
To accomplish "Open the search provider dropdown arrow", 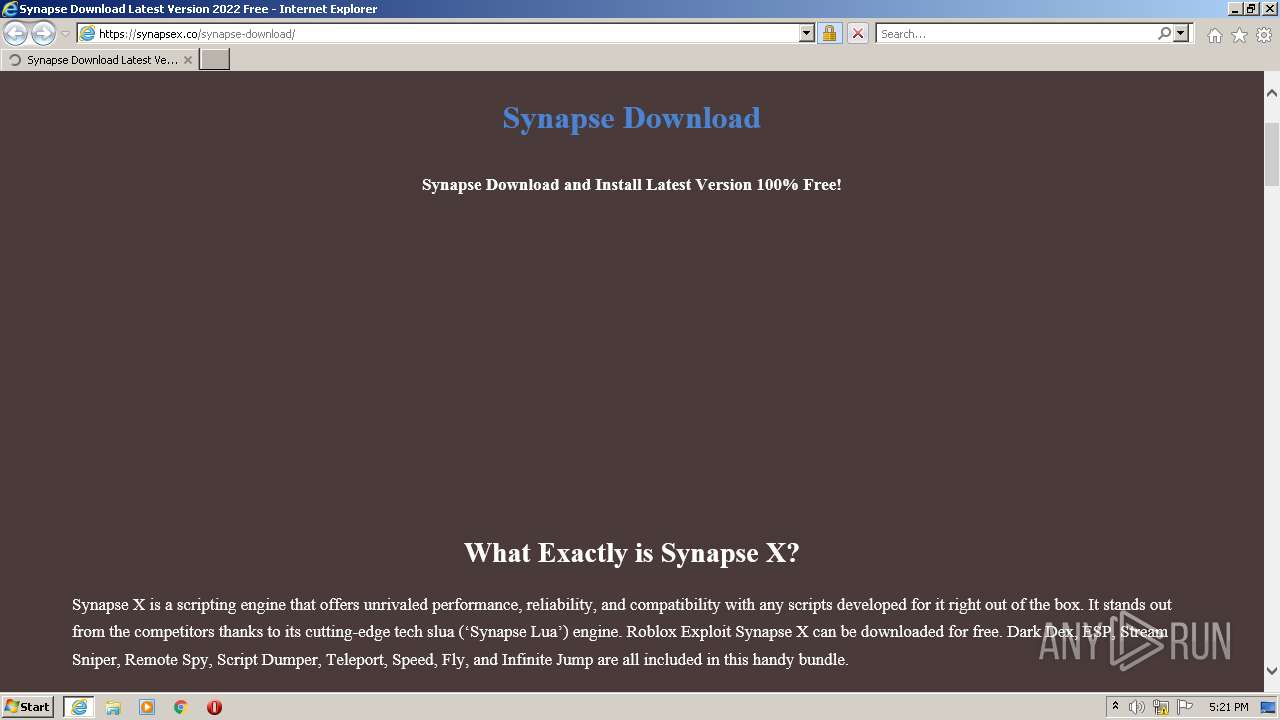I will (x=1181, y=33).
